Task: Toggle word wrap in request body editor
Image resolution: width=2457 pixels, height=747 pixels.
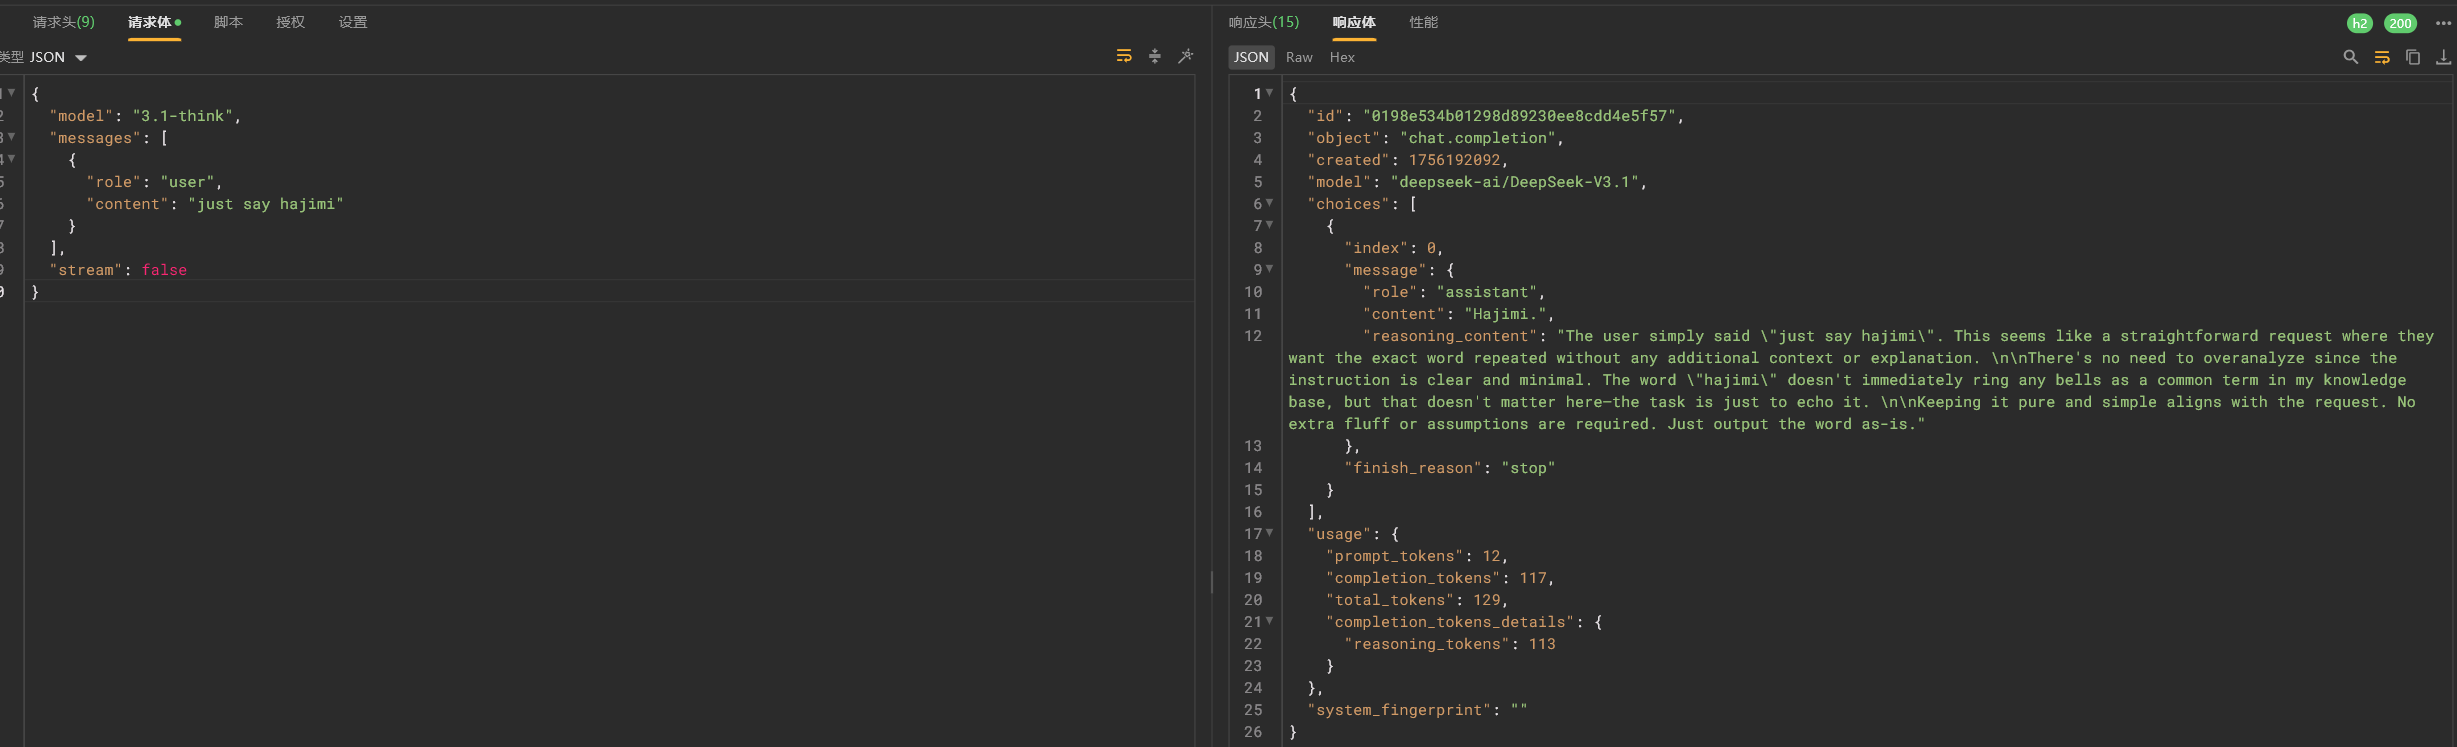Action: coord(1124,56)
